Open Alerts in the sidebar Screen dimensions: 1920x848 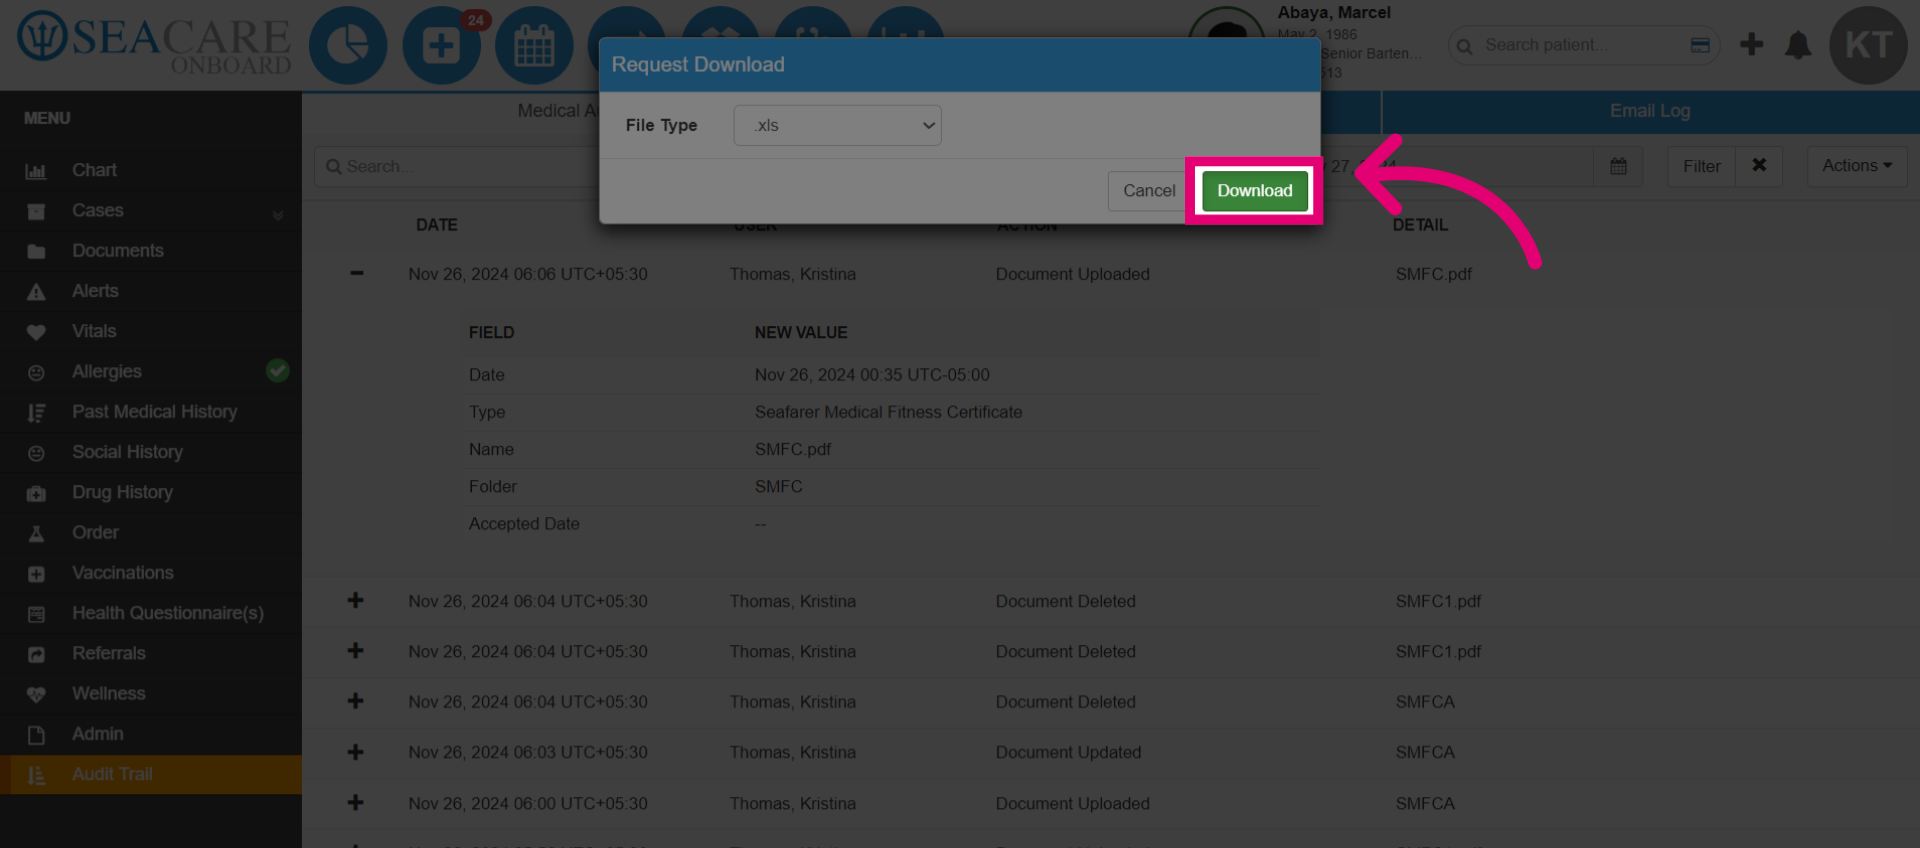coord(95,291)
